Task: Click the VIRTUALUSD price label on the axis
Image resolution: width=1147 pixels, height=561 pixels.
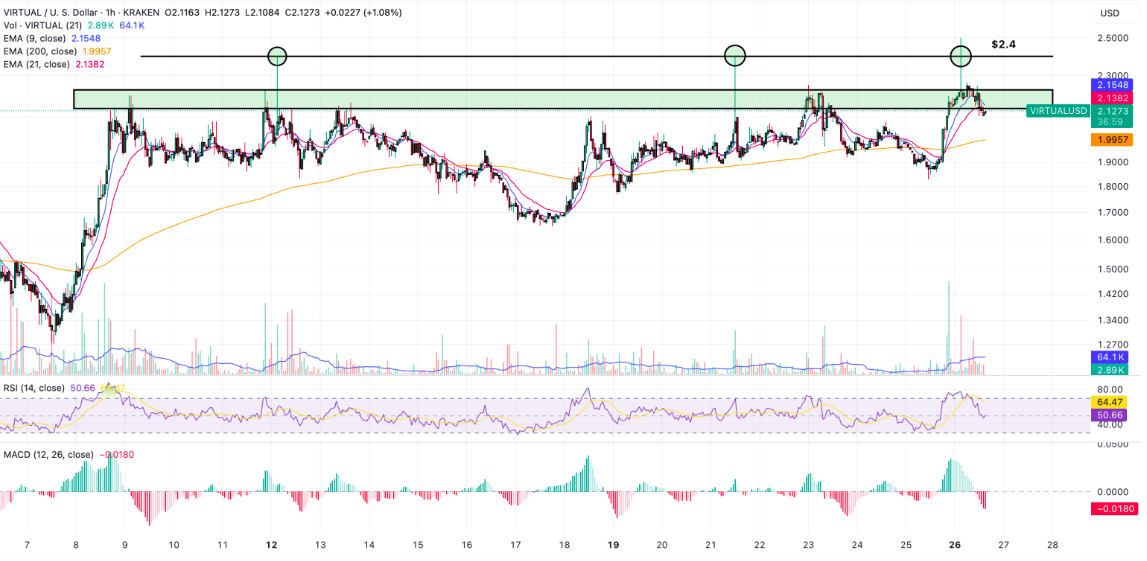Action: pyautogui.click(x=1056, y=111)
